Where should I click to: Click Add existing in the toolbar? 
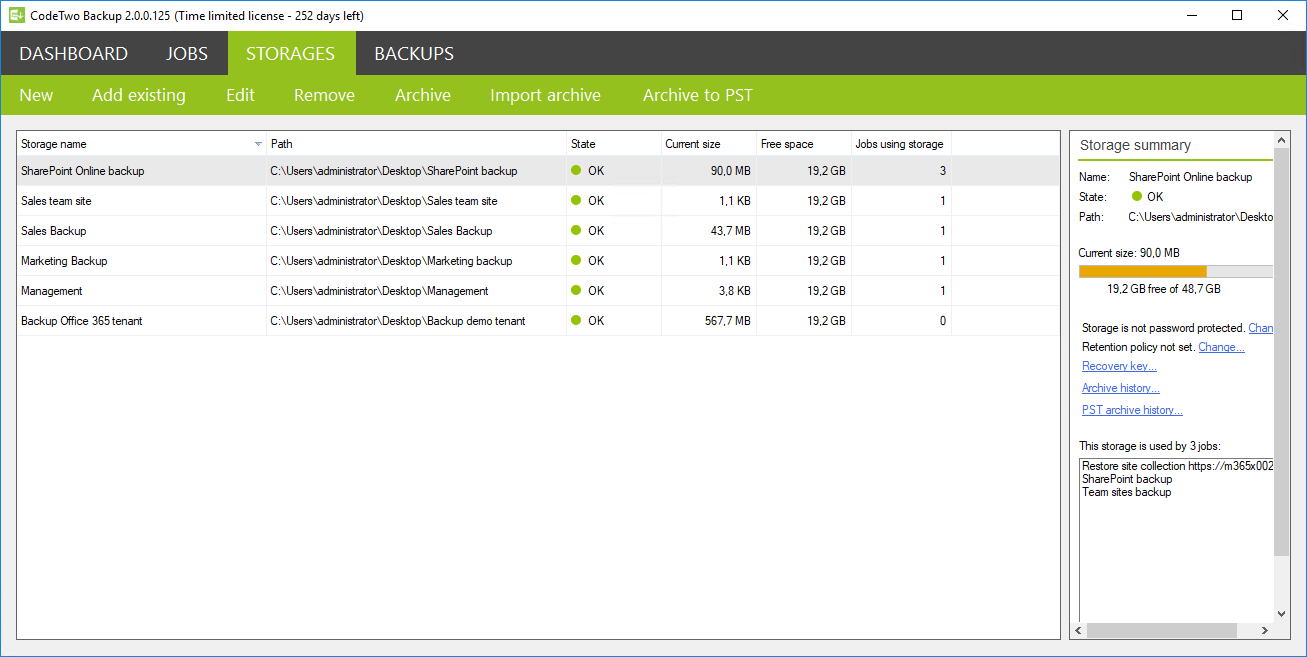(x=139, y=95)
